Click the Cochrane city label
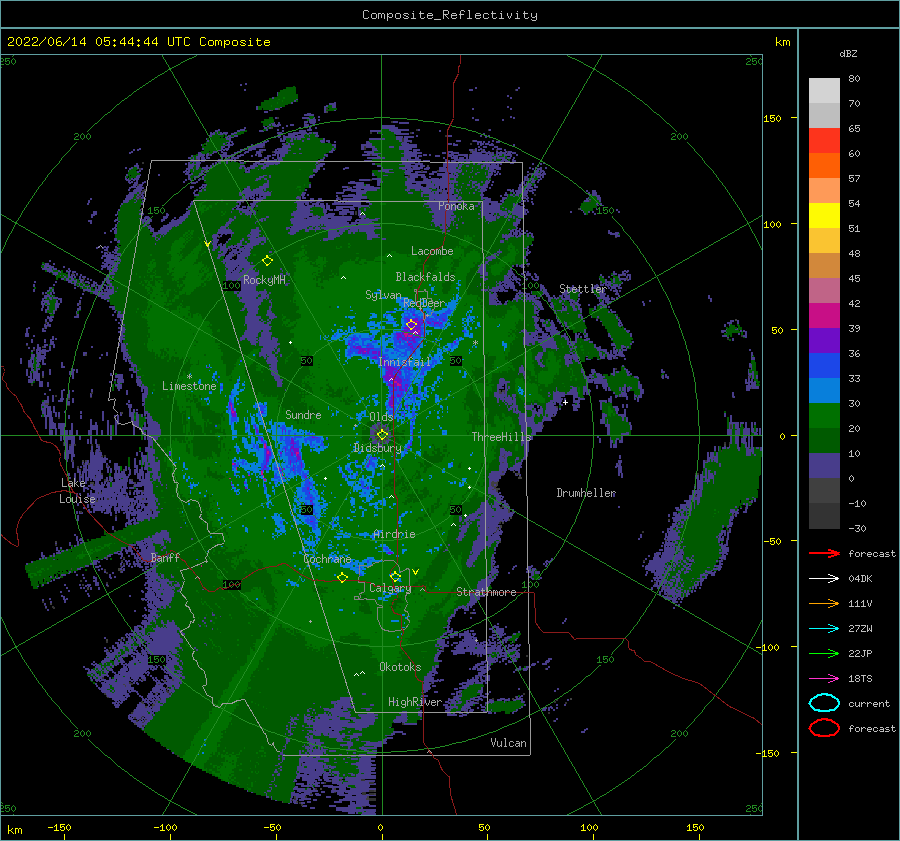Viewport: 900px width, 841px height. tap(327, 559)
